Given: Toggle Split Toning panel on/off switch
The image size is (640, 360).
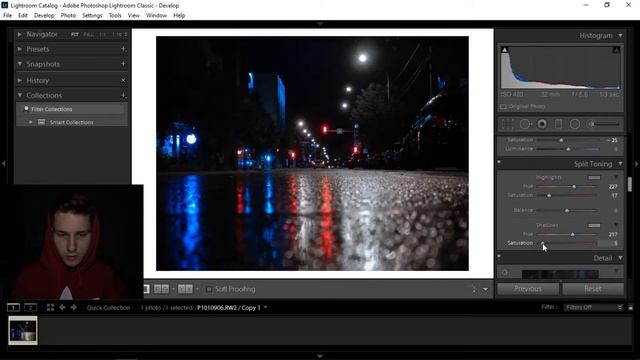Looking at the screenshot, I should click(499, 163).
